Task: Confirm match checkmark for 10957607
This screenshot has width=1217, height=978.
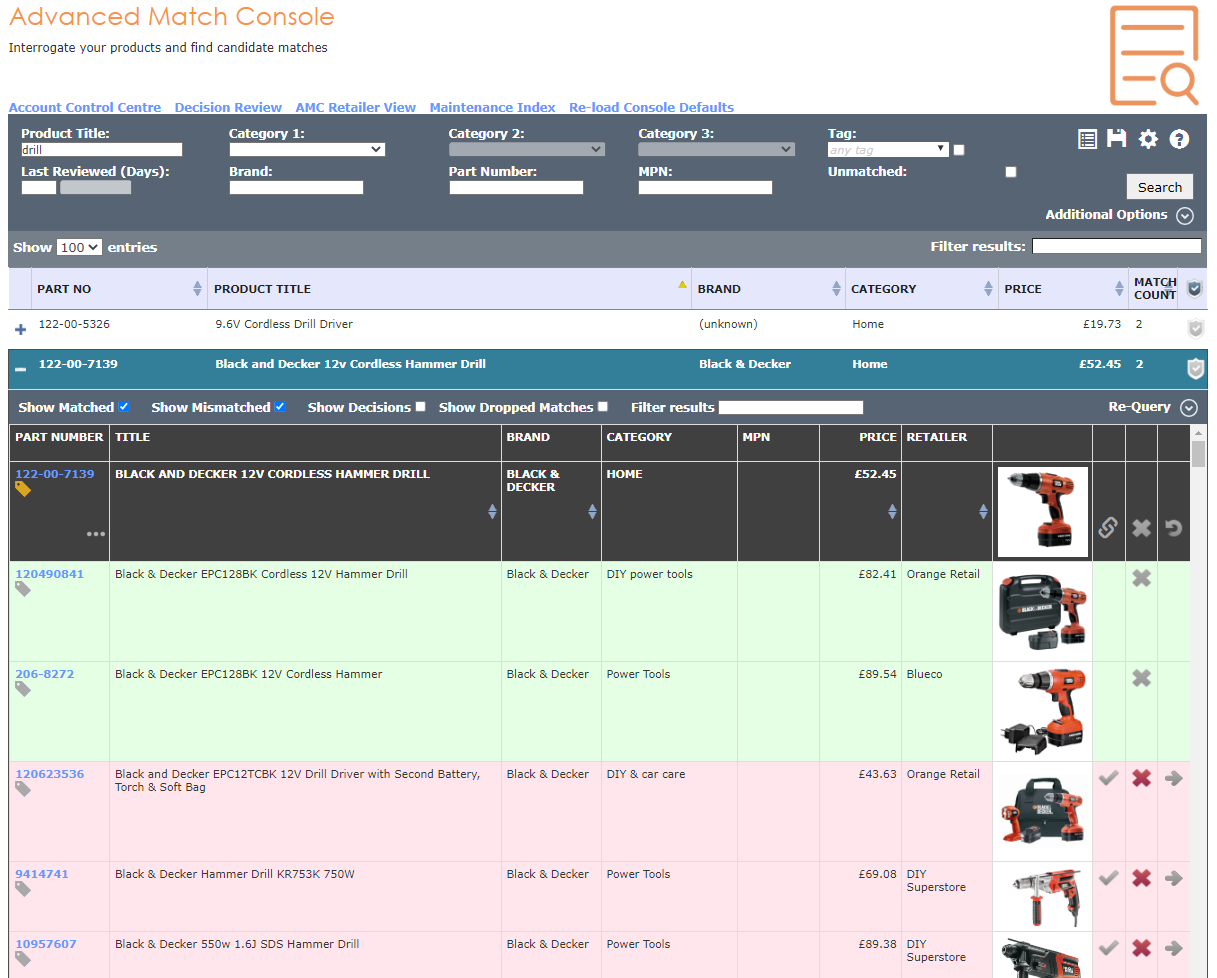Action: pos(1108,948)
